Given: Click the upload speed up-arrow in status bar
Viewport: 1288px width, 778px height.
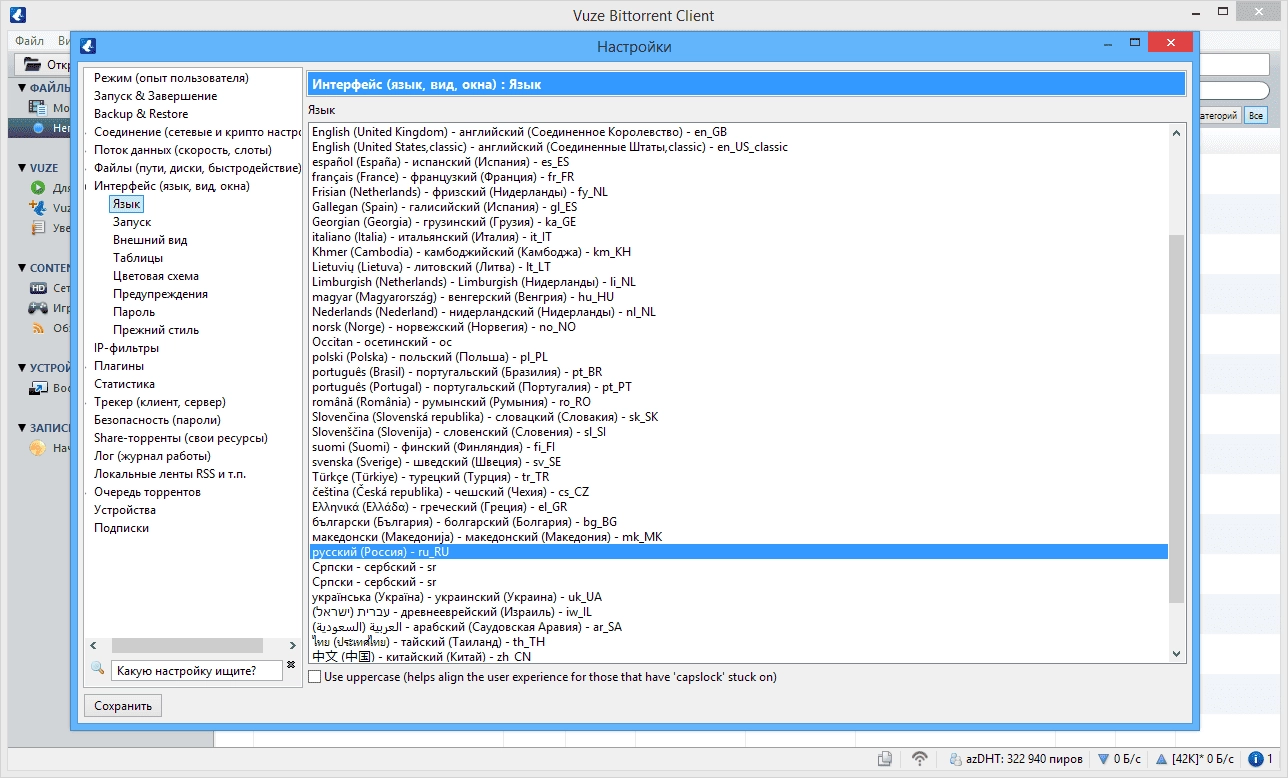Looking at the screenshot, I should tap(1161, 760).
